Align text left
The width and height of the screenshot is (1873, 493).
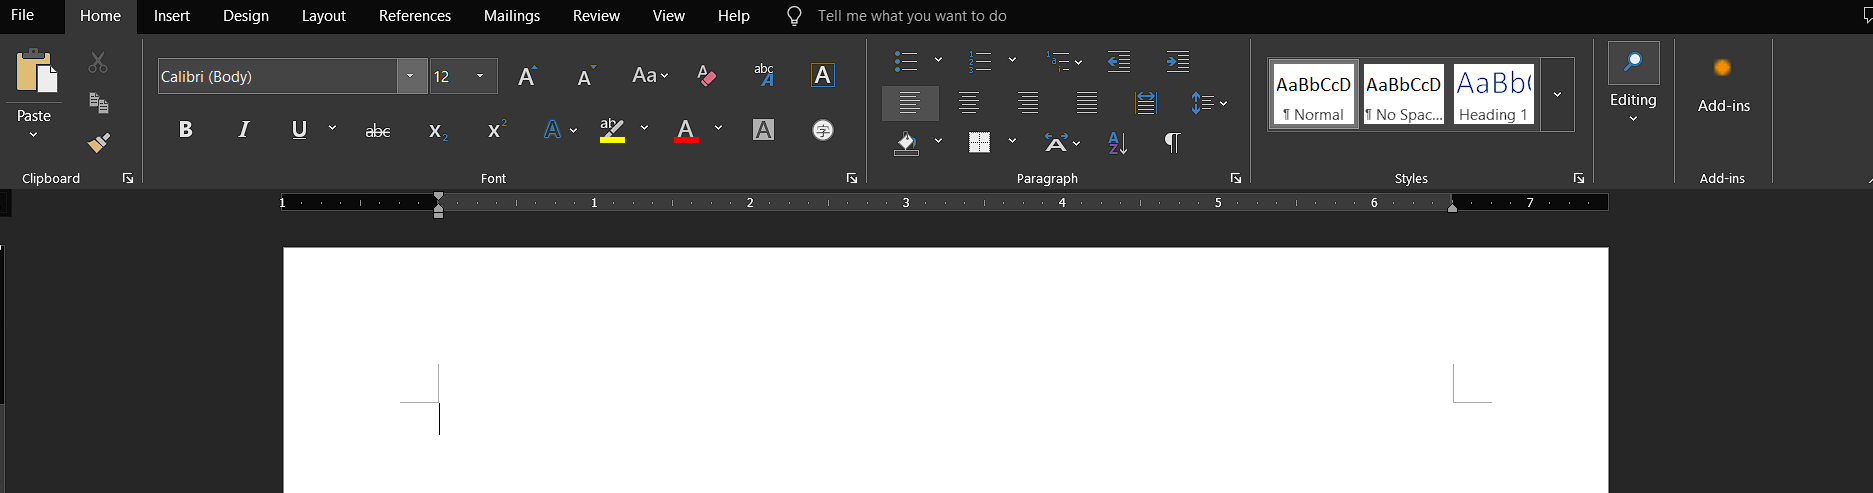tap(910, 102)
